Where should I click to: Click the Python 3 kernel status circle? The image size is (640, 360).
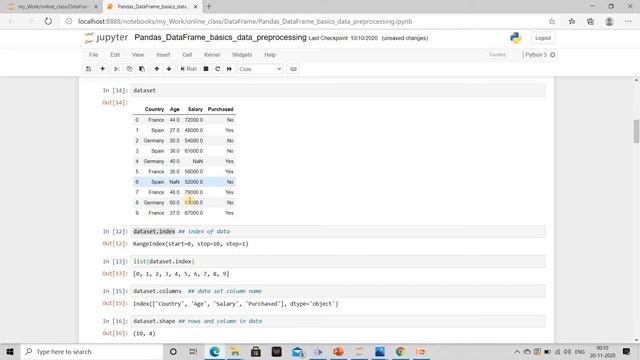point(553,55)
